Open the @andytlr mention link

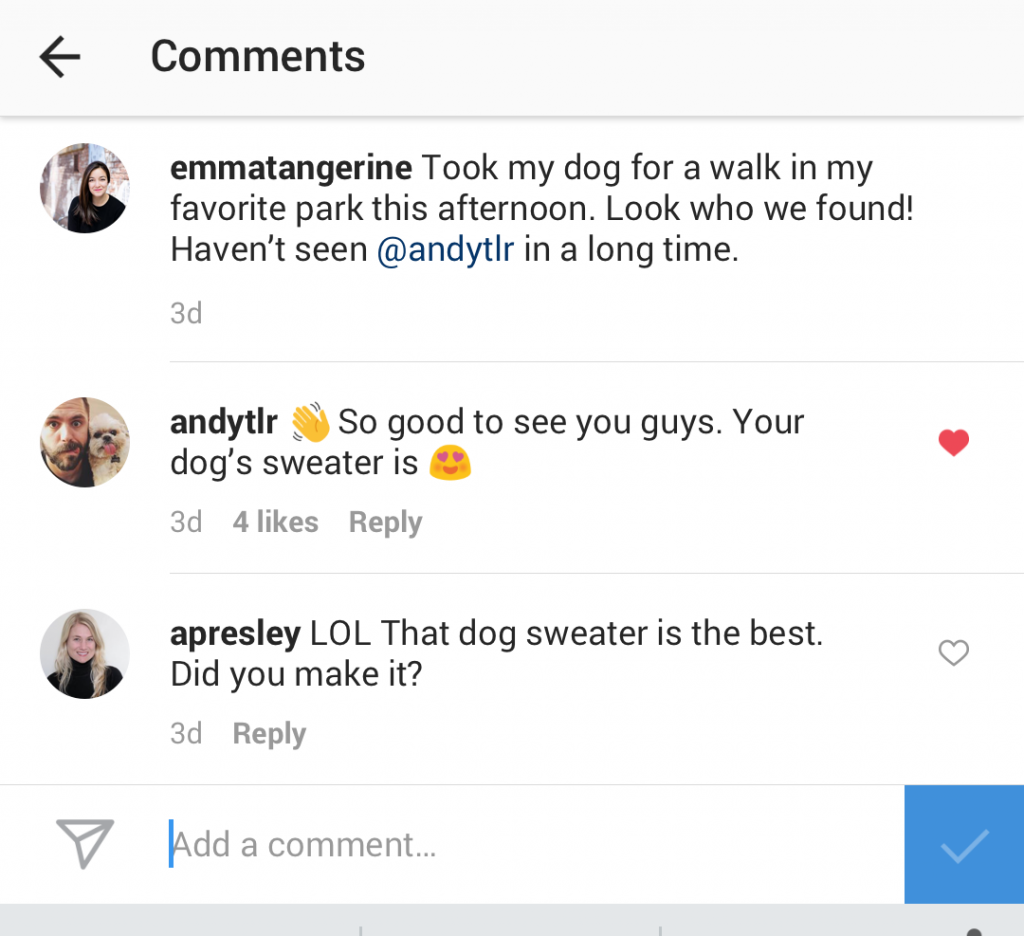(446, 249)
